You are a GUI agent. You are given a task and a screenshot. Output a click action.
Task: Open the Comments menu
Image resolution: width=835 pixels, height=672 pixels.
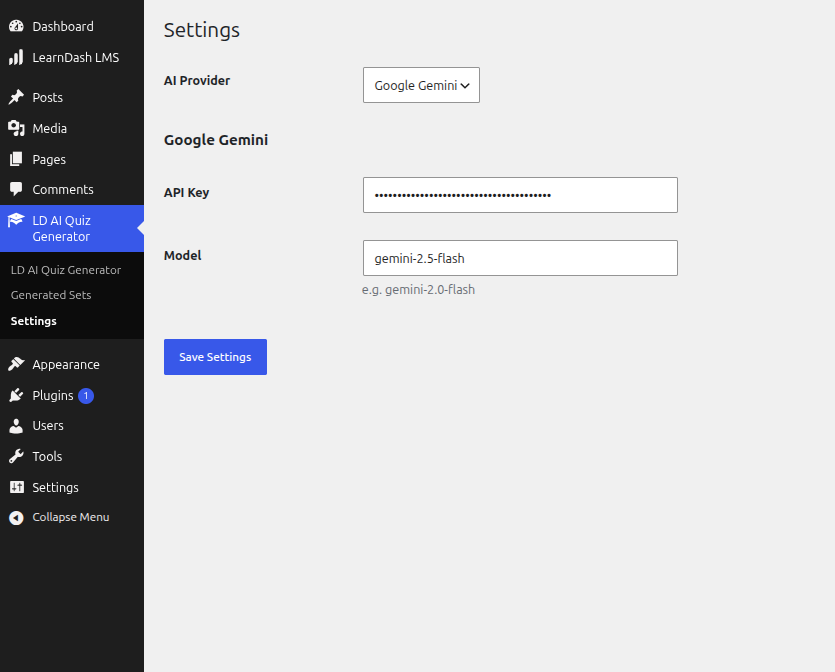point(72,190)
